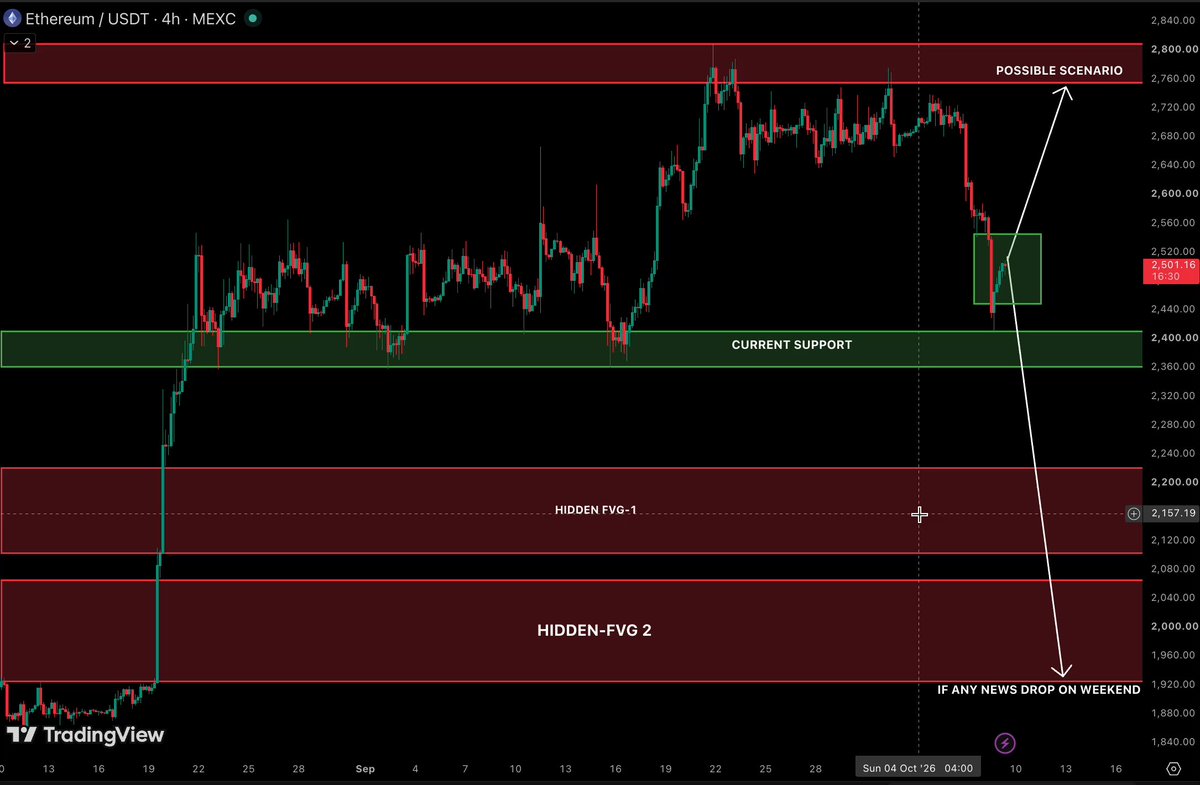Image resolution: width=1200 pixels, height=785 pixels.
Task: Click the plus icon beside 2,157.19
Action: pyautogui.click(x=1134, y=514)
